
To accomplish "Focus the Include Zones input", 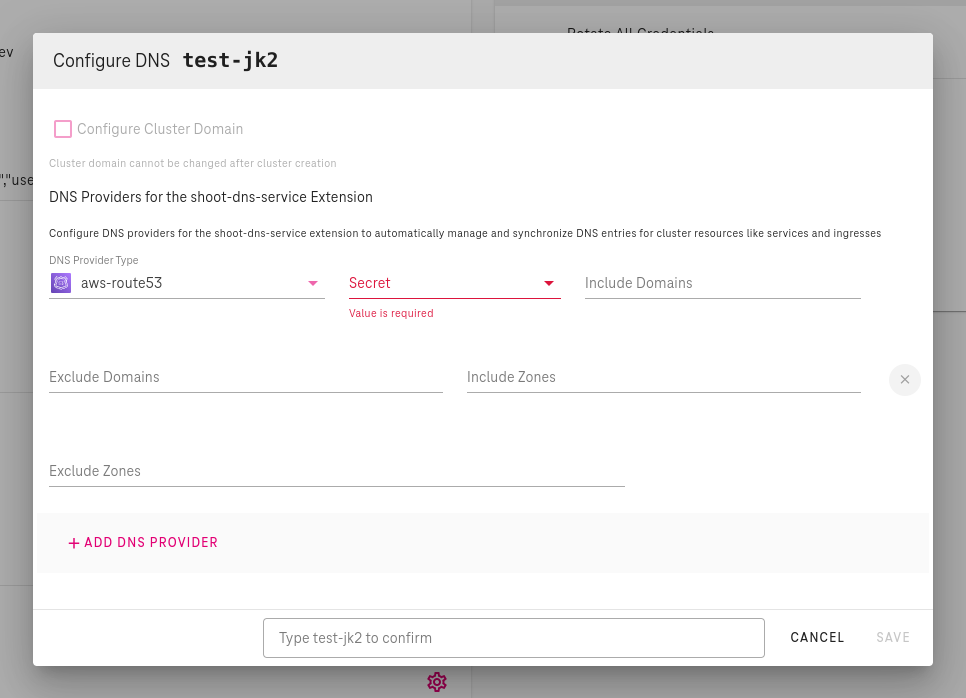I will coord(663,377).
